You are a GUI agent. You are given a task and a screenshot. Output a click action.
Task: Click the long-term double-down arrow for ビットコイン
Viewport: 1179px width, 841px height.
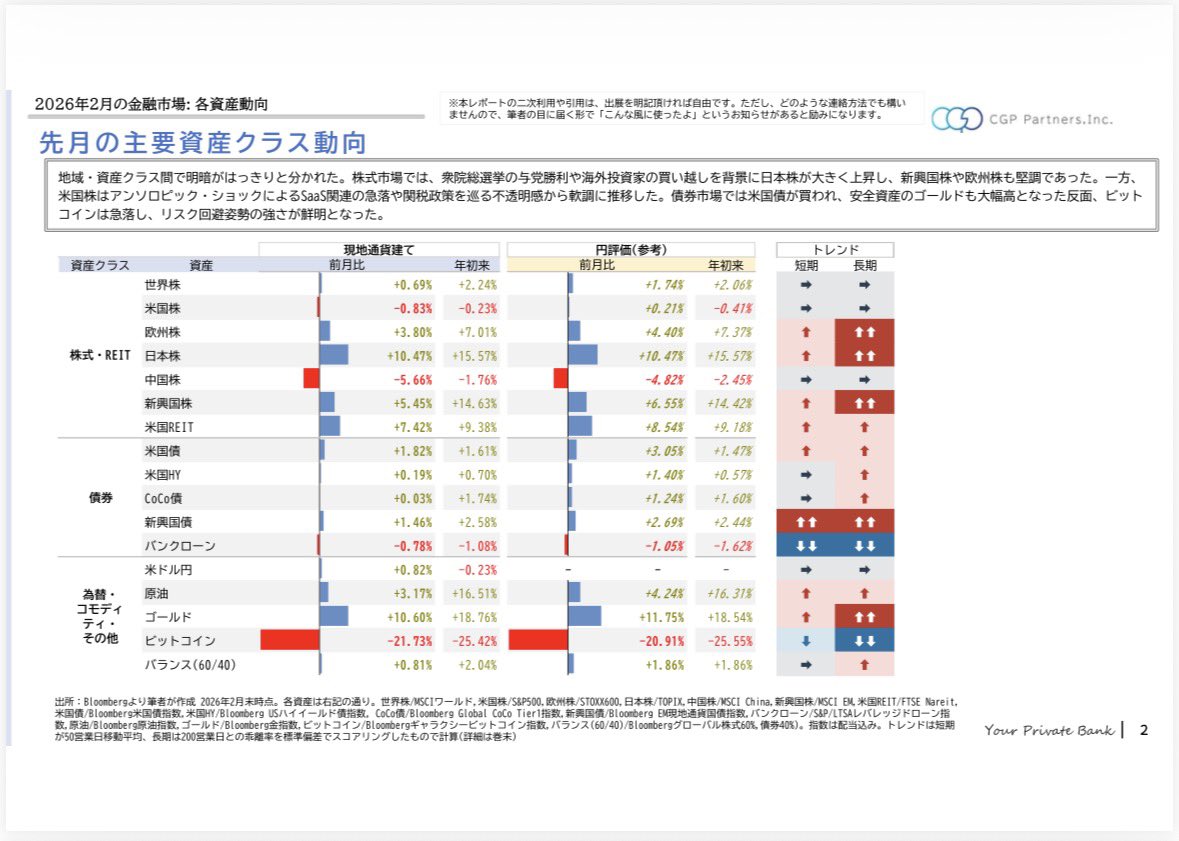[864, 641]
